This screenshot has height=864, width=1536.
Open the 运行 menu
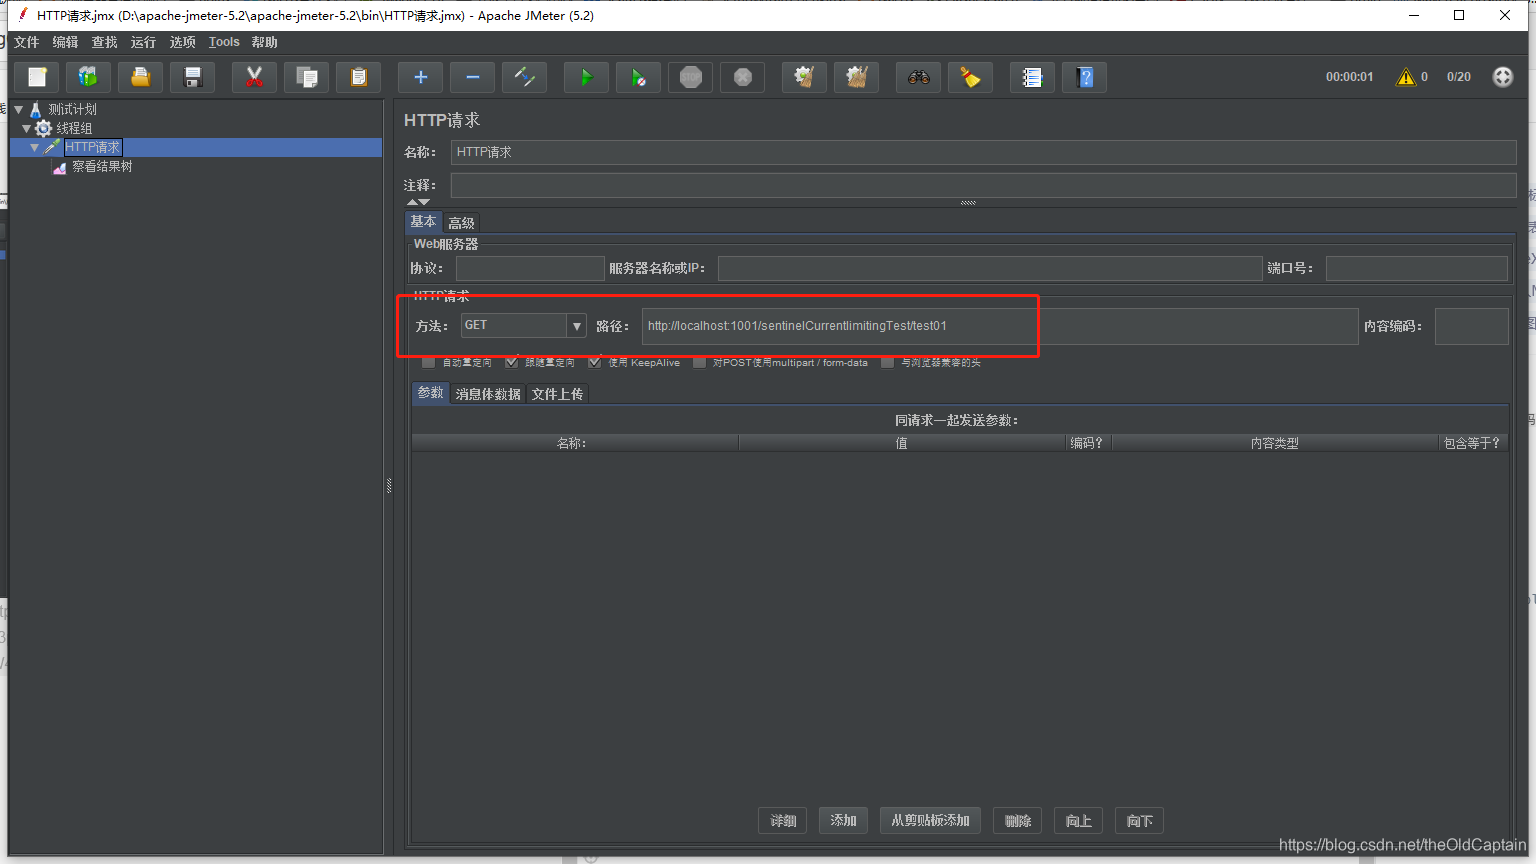[143, 42]
